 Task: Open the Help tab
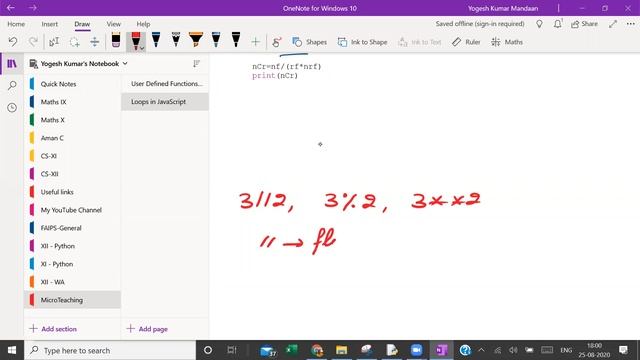pyautogui.click(x=143, y=24)
